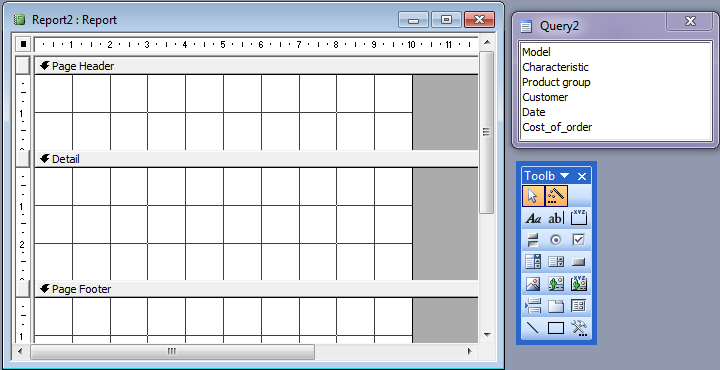Viewport: 720px width, 370px height.
Task: Select the Check Box tool
Action: coord(579,240)
